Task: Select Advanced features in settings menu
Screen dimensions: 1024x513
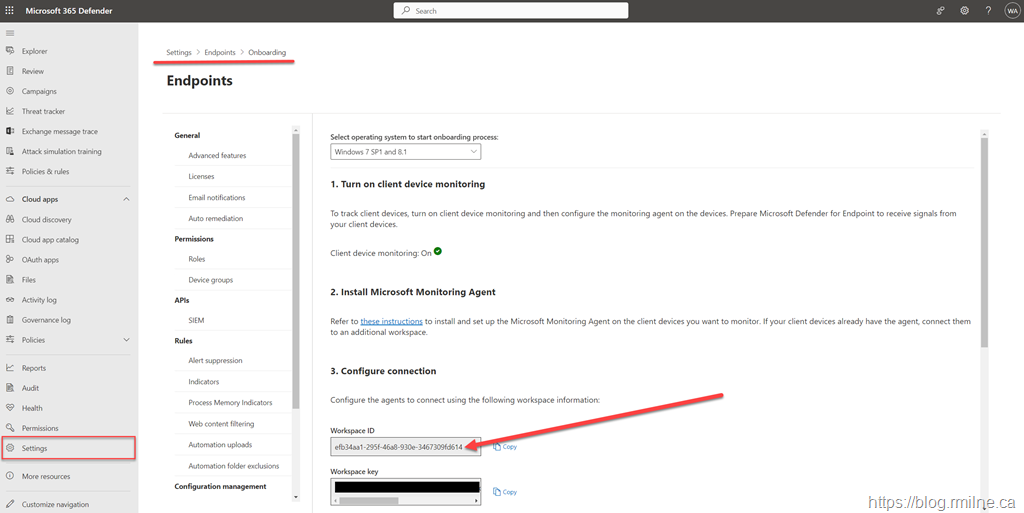Action: [x=217, y=156]
